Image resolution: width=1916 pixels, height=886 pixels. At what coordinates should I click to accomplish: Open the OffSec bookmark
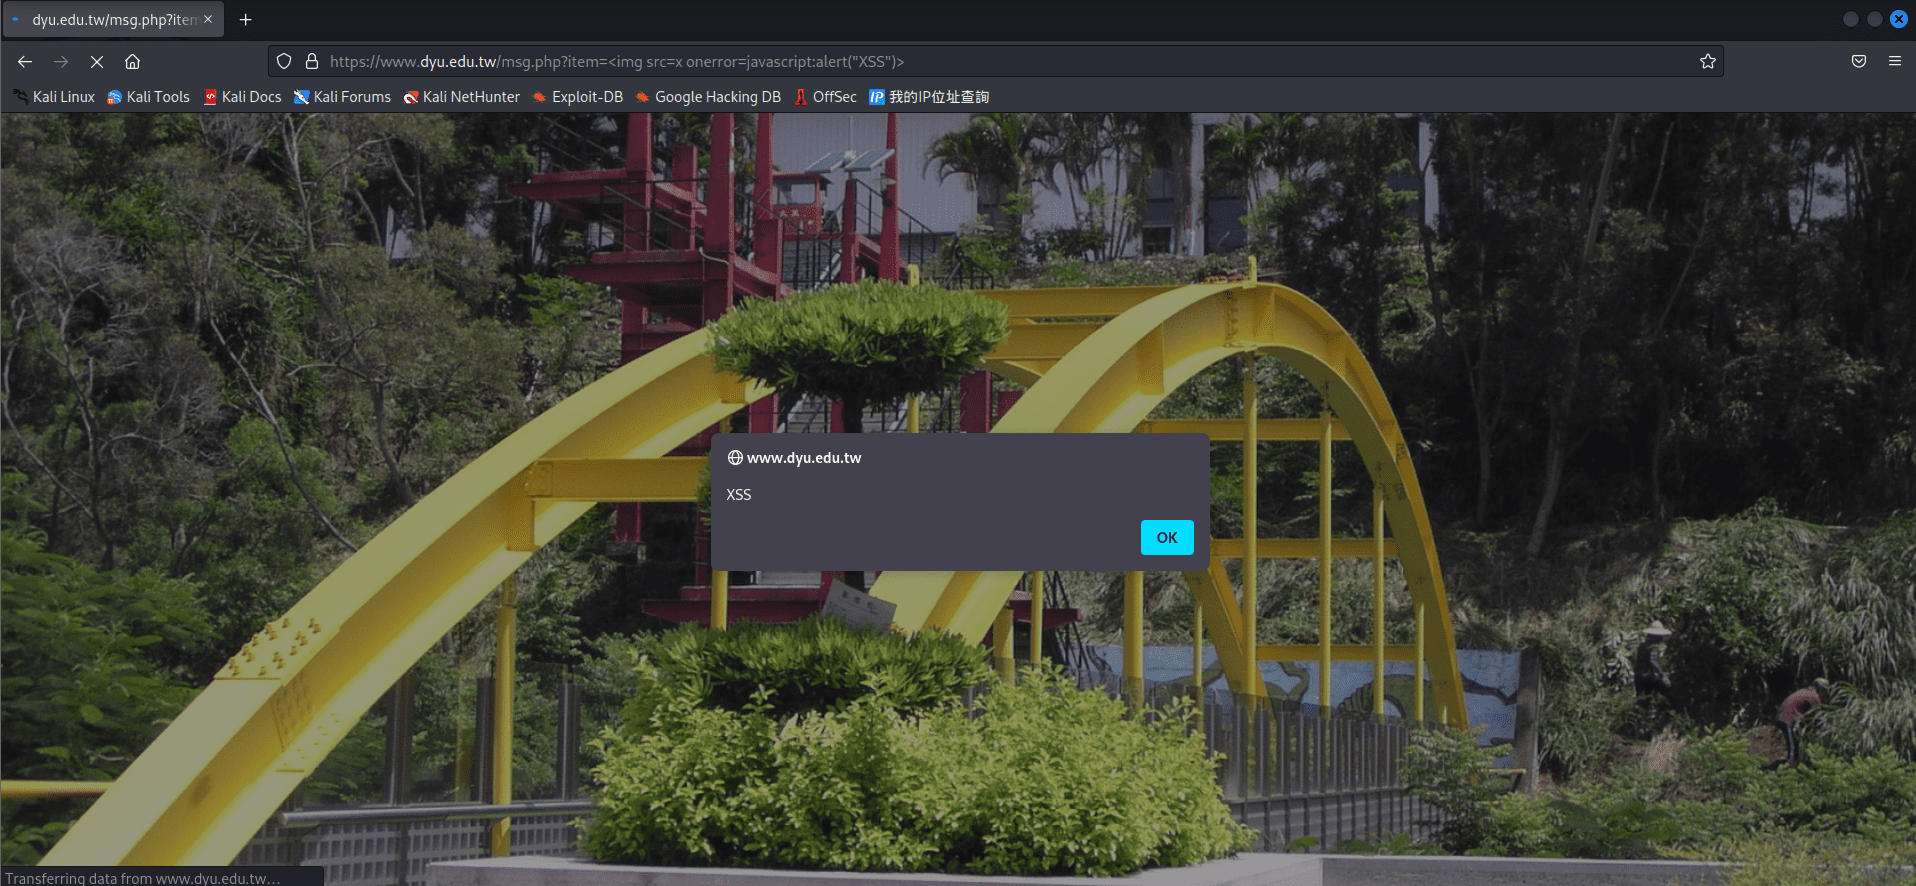click(x=825, y=97)
